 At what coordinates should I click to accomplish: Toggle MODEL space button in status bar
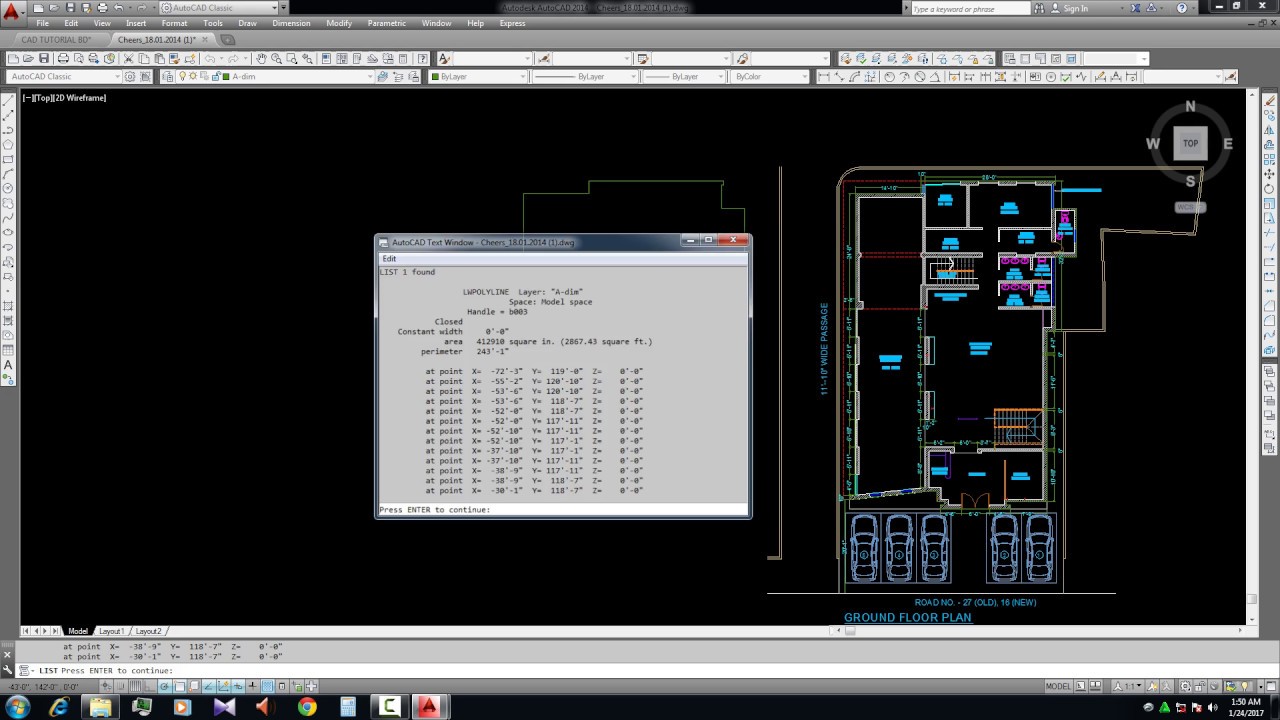pos(1058,686)
